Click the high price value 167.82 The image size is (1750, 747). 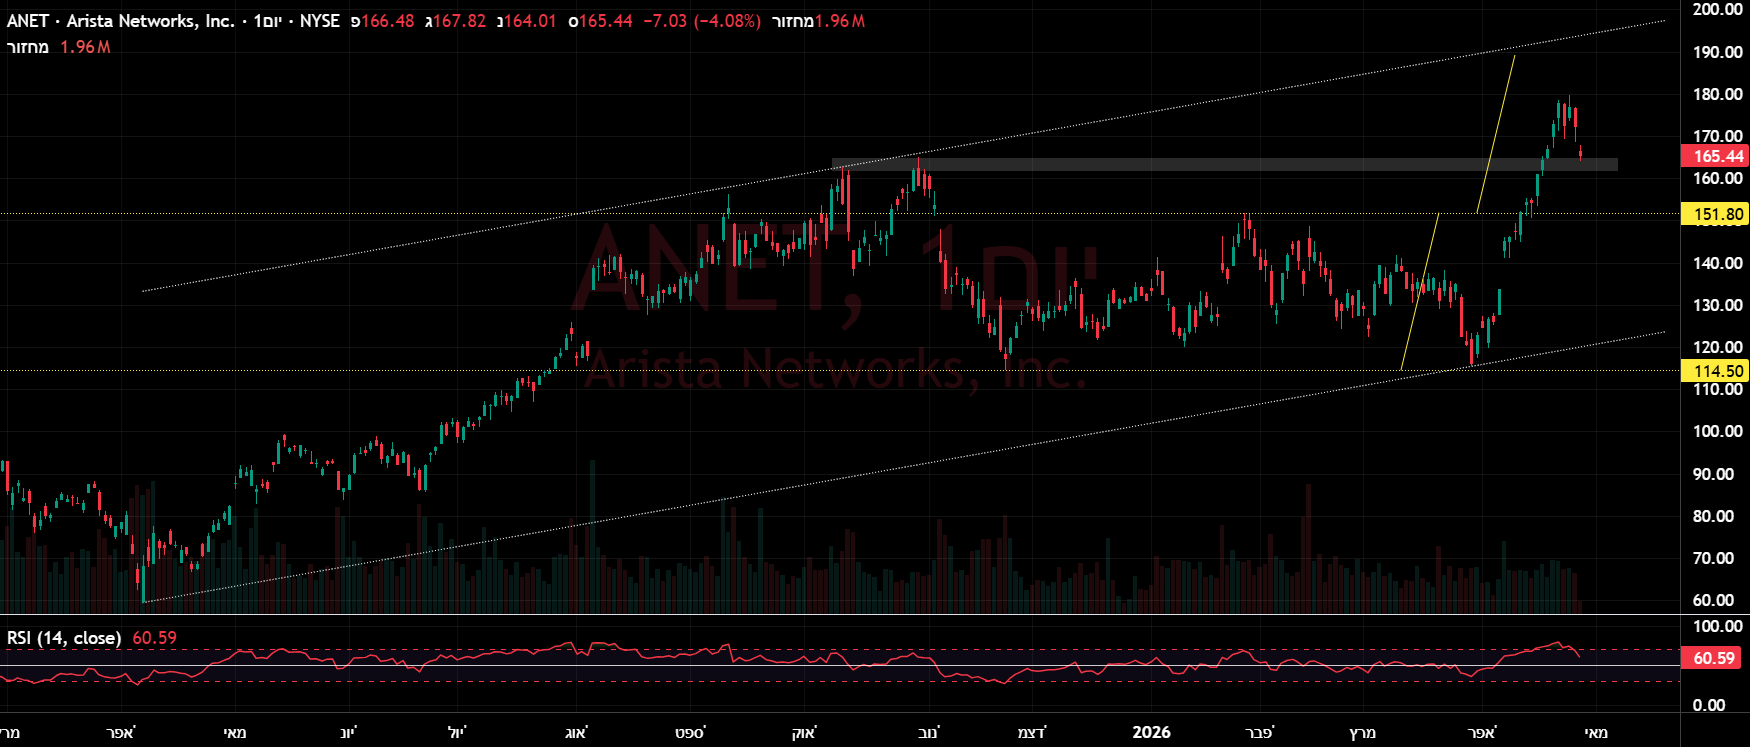point(459,21)
